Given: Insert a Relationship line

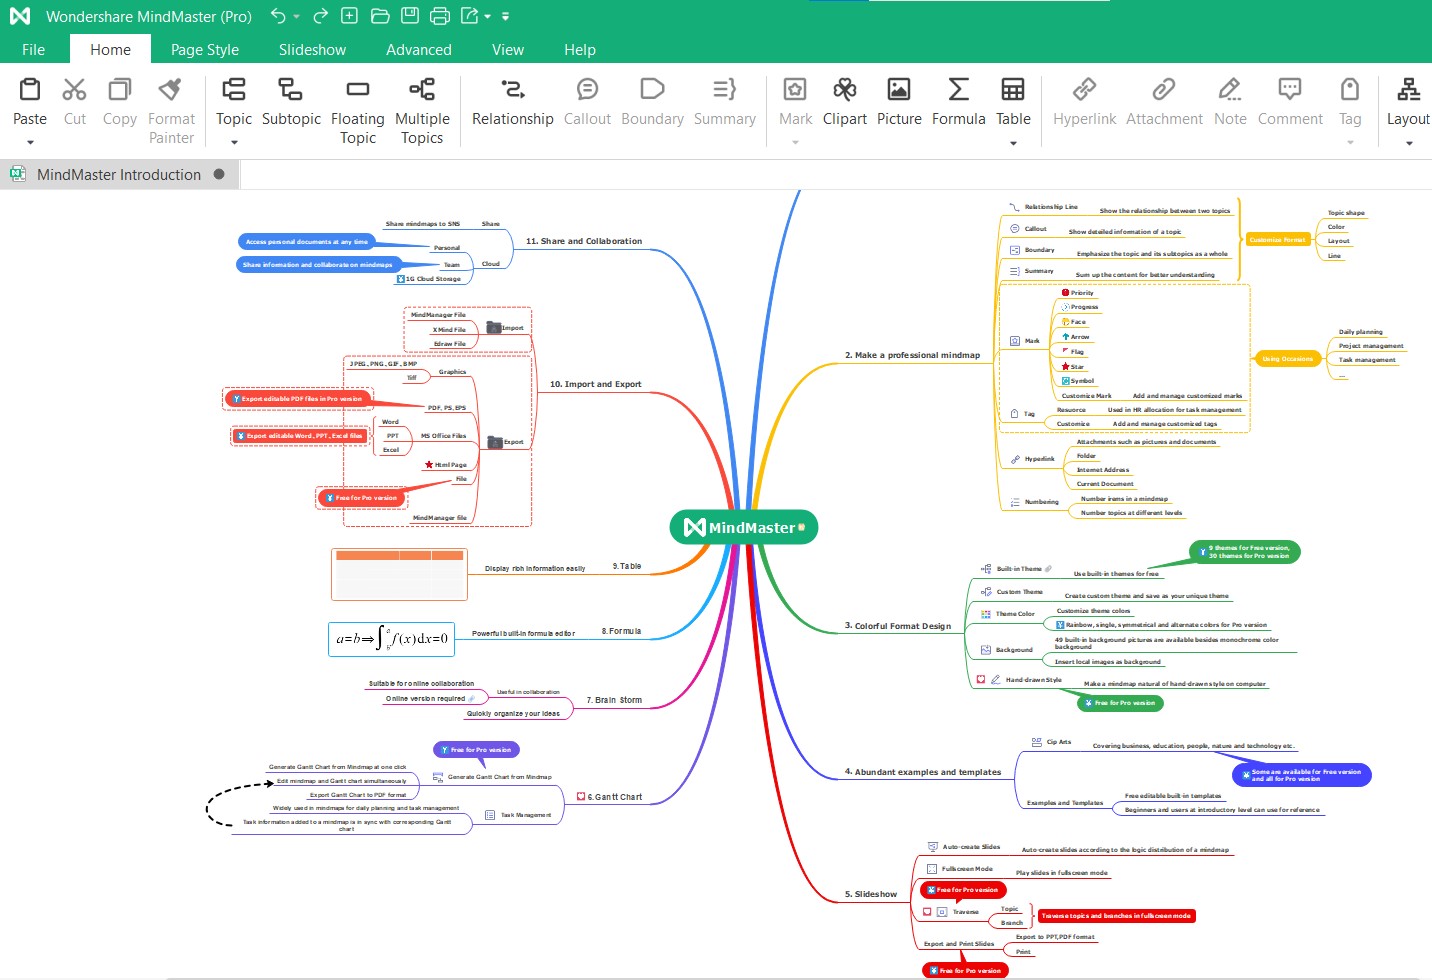Looking at the screenshot, I should pos(512,102).
